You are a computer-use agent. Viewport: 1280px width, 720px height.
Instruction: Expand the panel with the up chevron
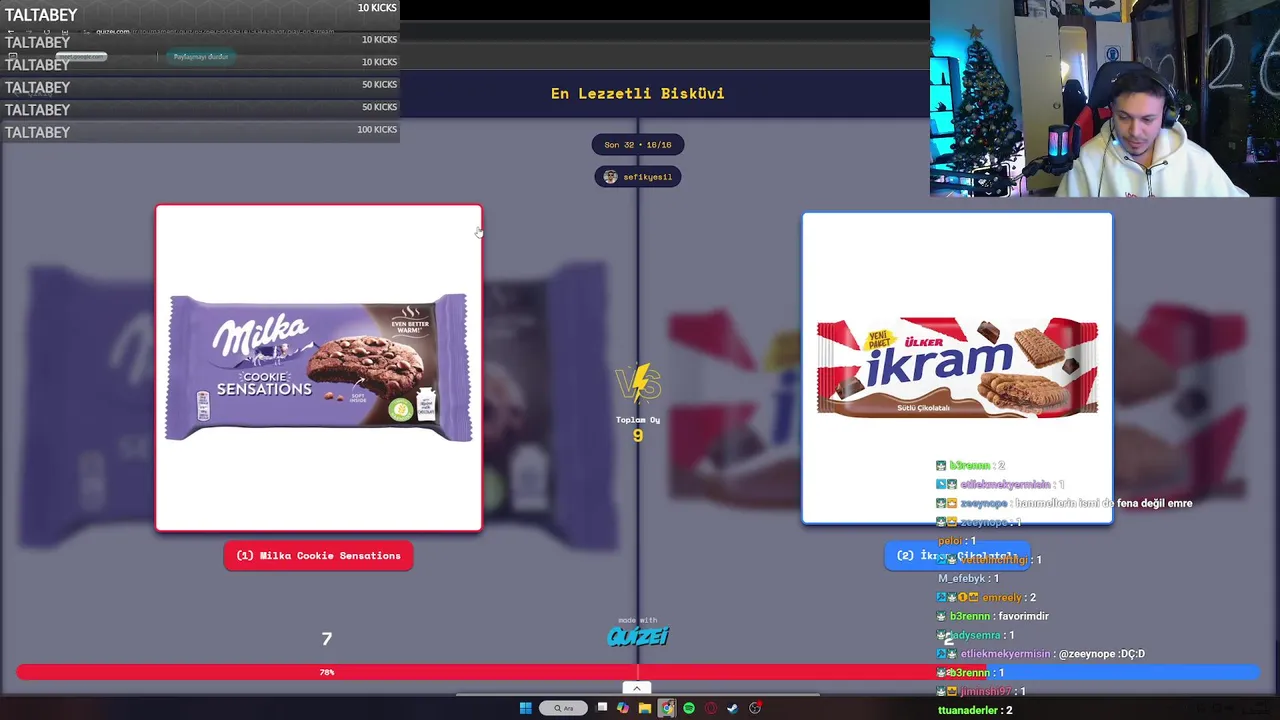(x=637, y=688)
